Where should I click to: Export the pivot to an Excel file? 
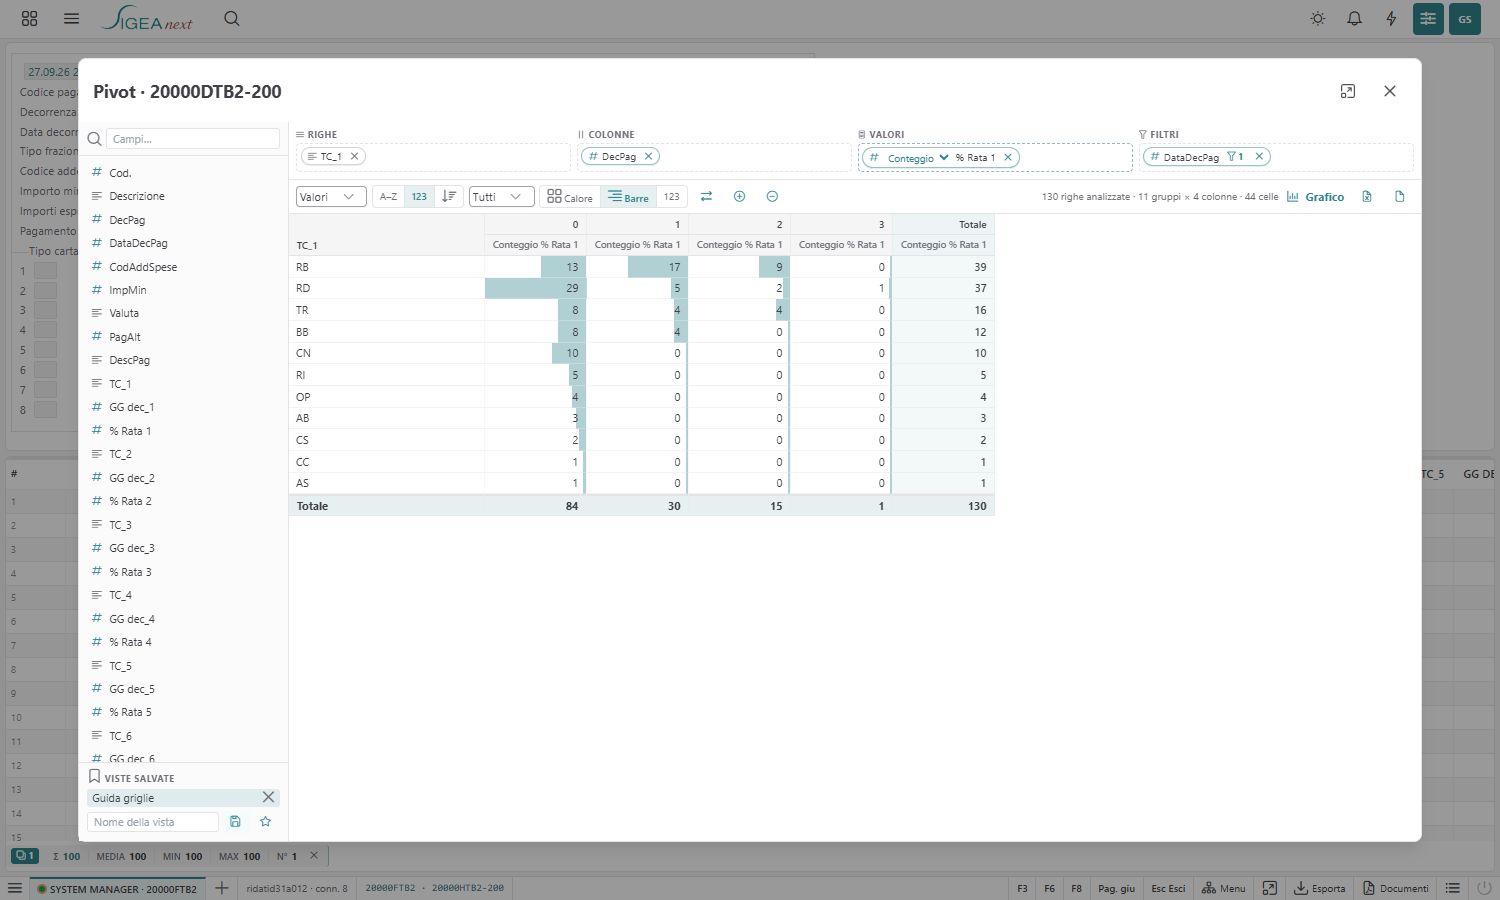pyautogui.click(x=1367, y=197)
